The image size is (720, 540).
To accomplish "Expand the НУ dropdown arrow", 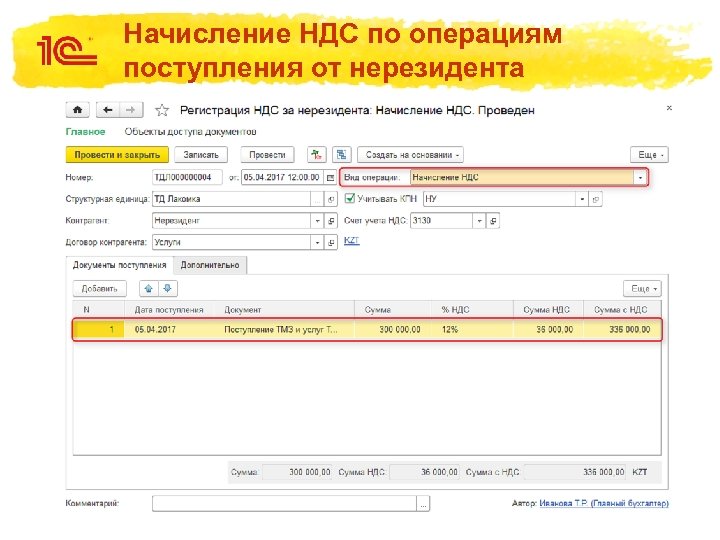I will 582,199.
